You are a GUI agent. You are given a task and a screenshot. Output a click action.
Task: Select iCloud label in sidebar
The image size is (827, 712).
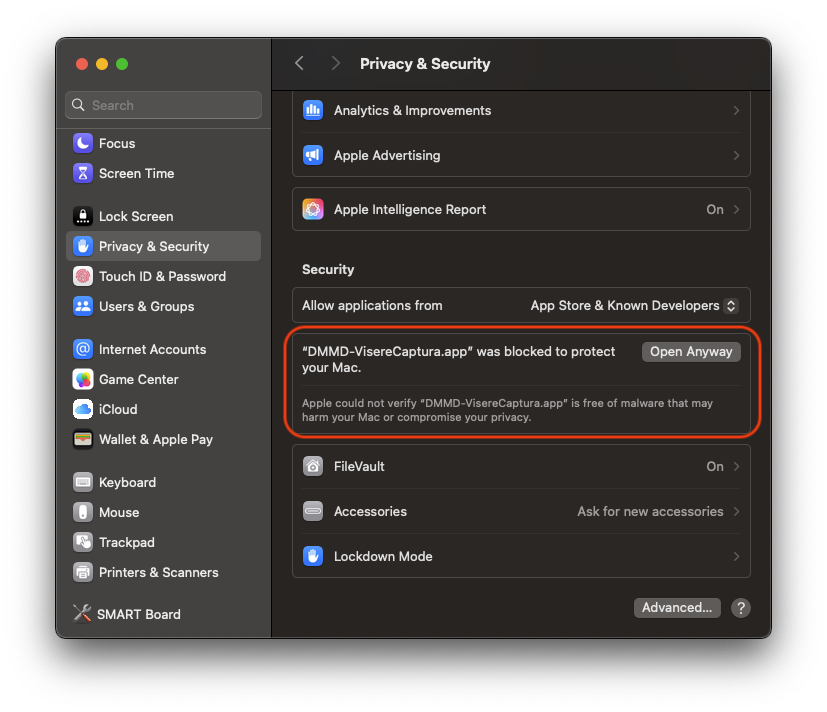click(118, 409)
